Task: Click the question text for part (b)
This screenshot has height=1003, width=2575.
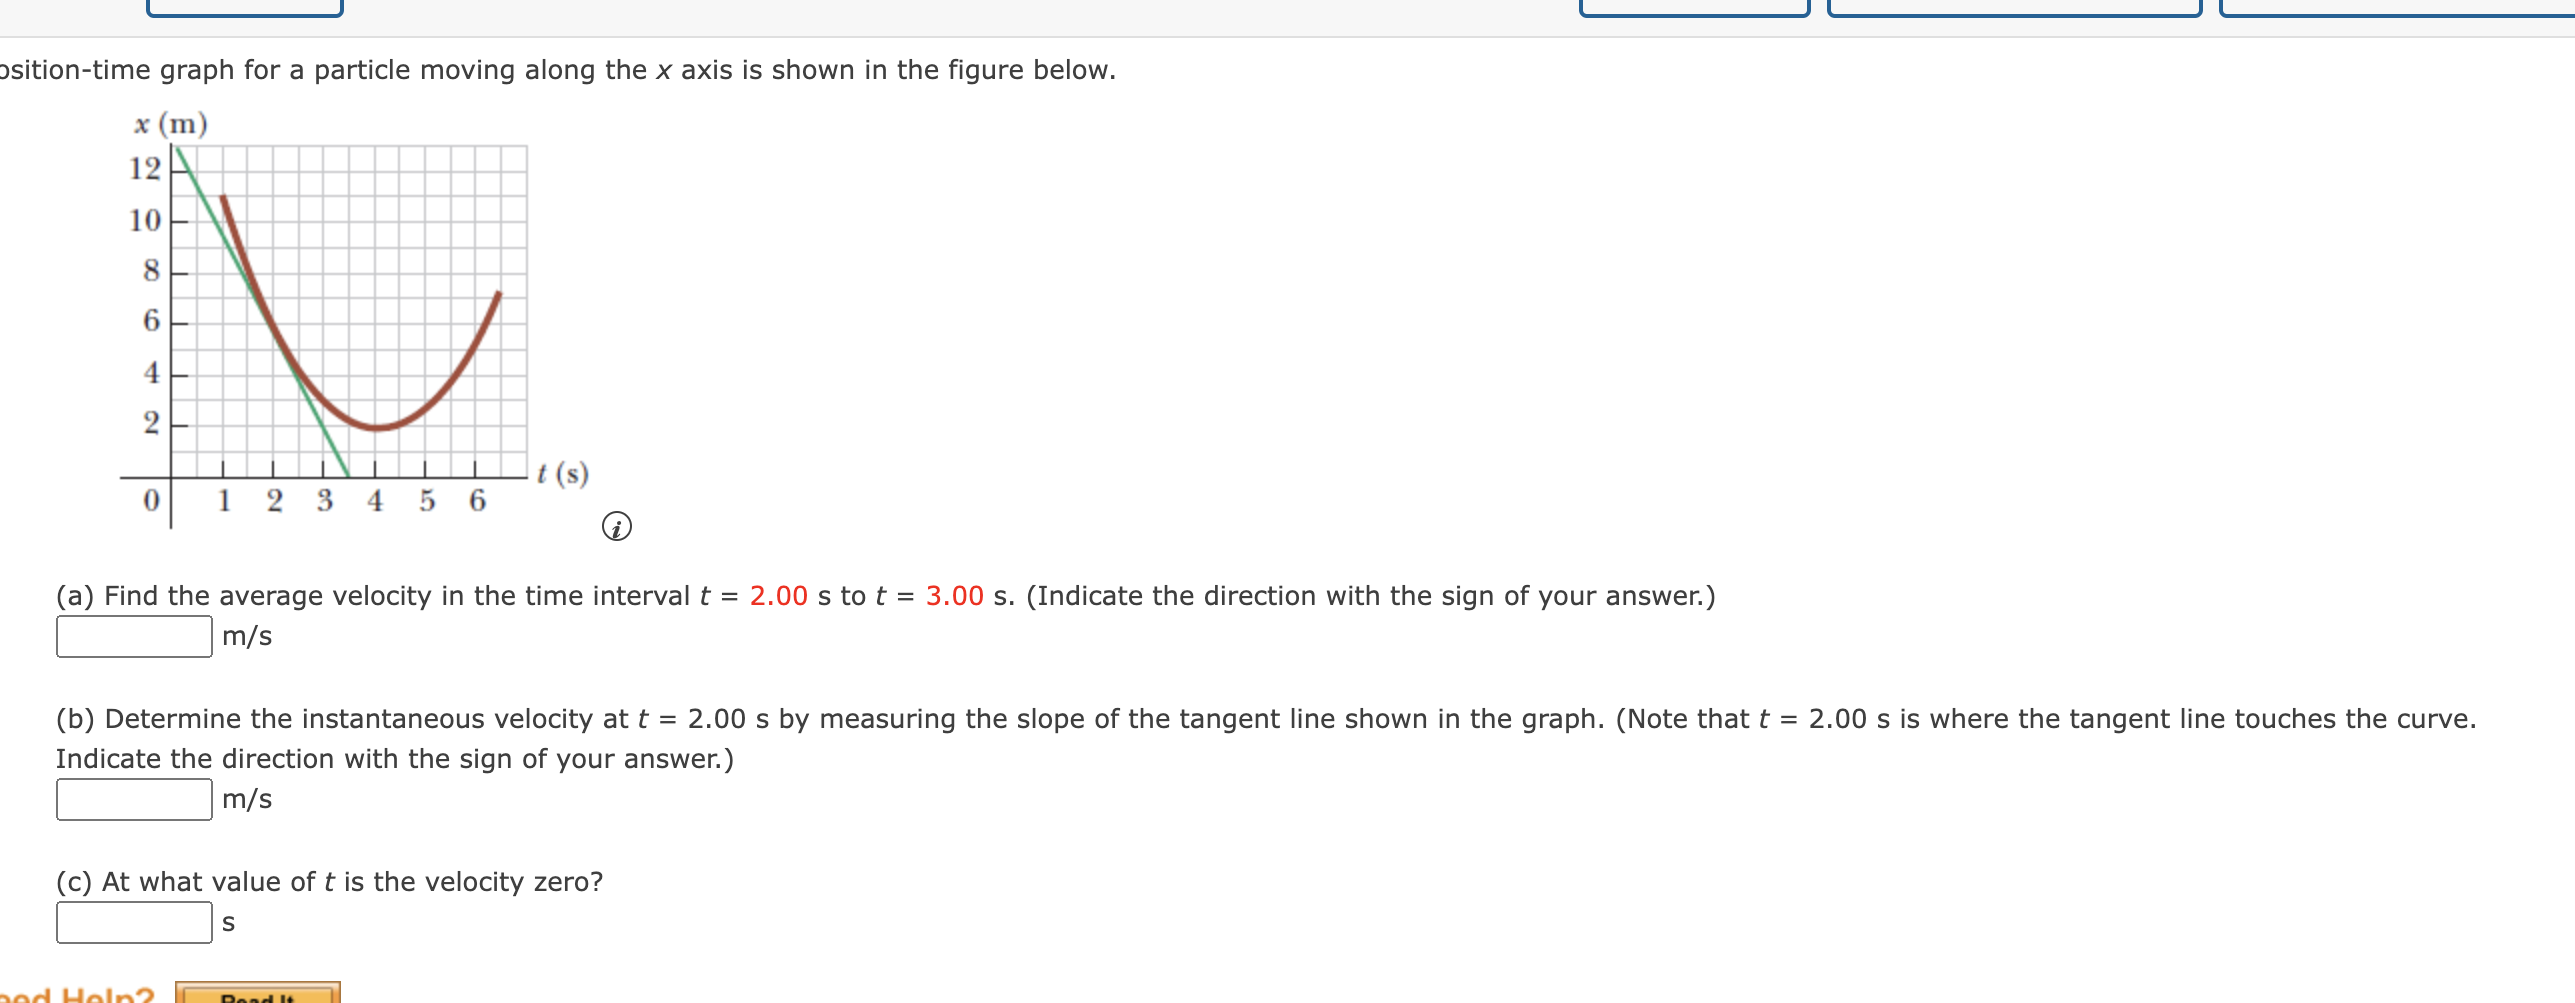Action: coord(700,718)
